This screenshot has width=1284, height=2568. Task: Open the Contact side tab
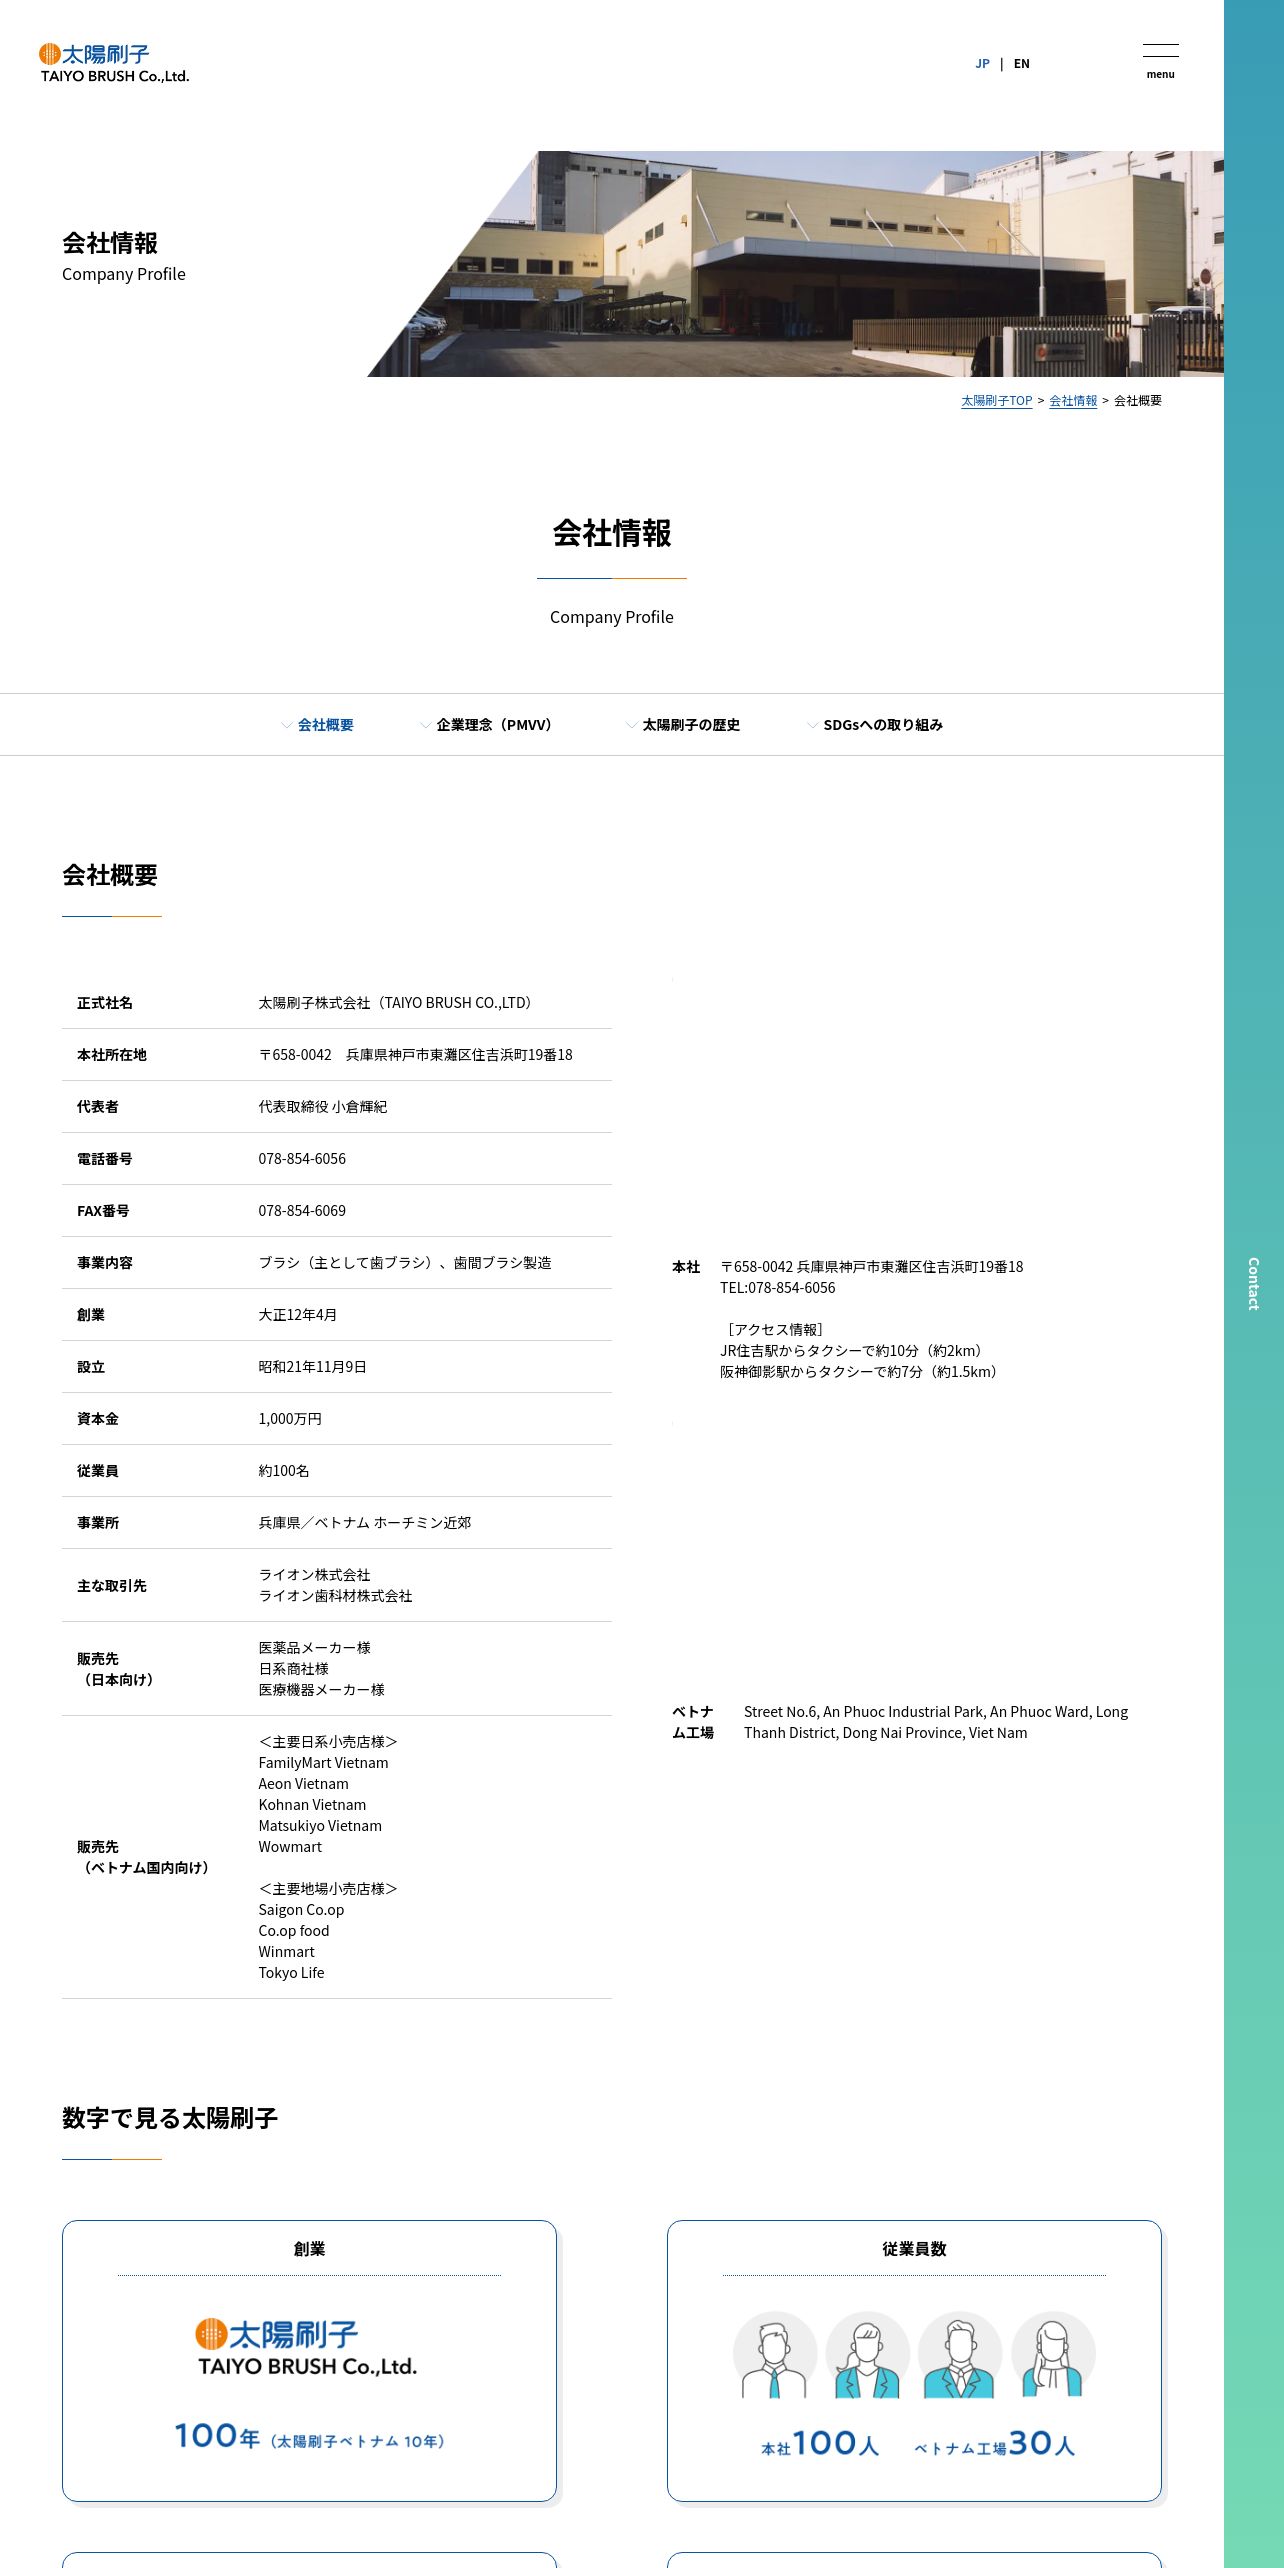point(1253,1284)
